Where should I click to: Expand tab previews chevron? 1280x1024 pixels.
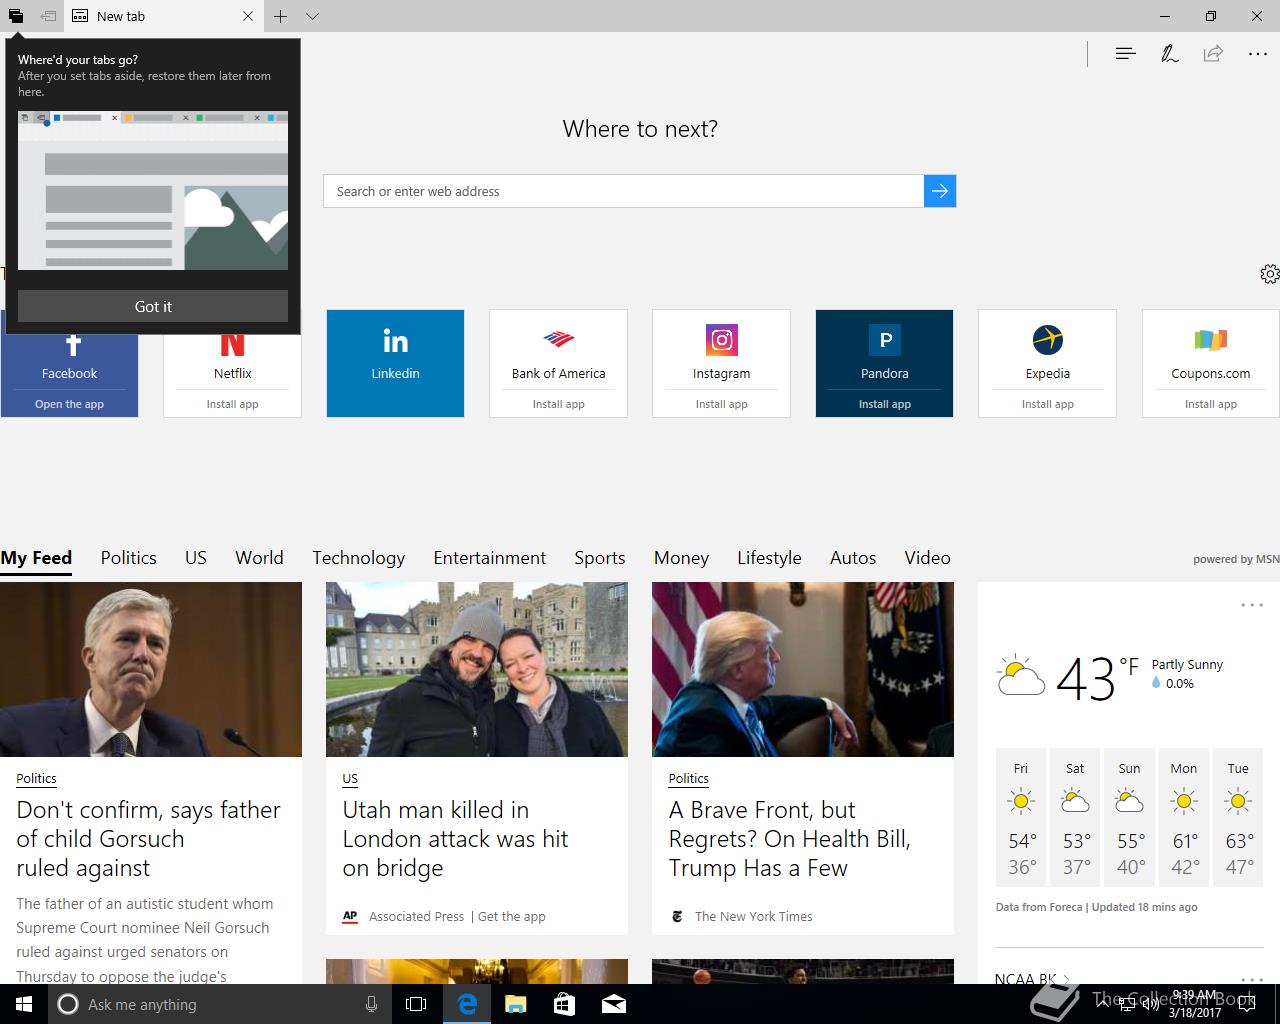(x=313, y=16)
